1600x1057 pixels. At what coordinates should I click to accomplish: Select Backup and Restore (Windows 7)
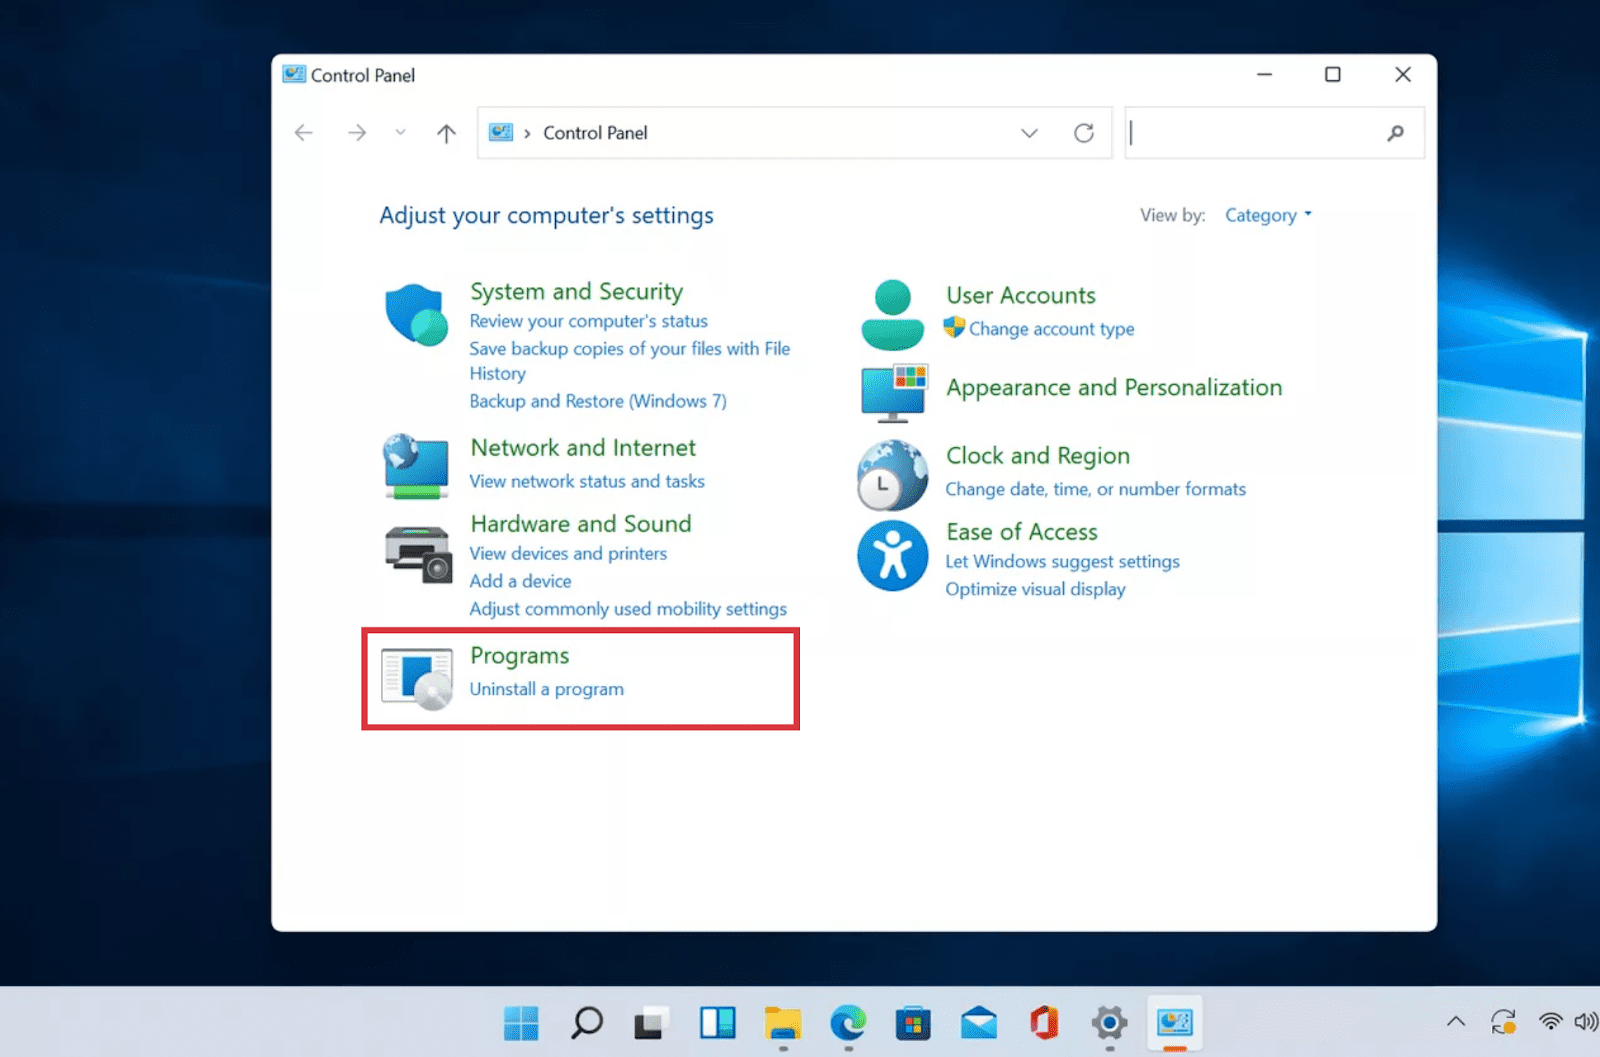[x=598, y=401]
